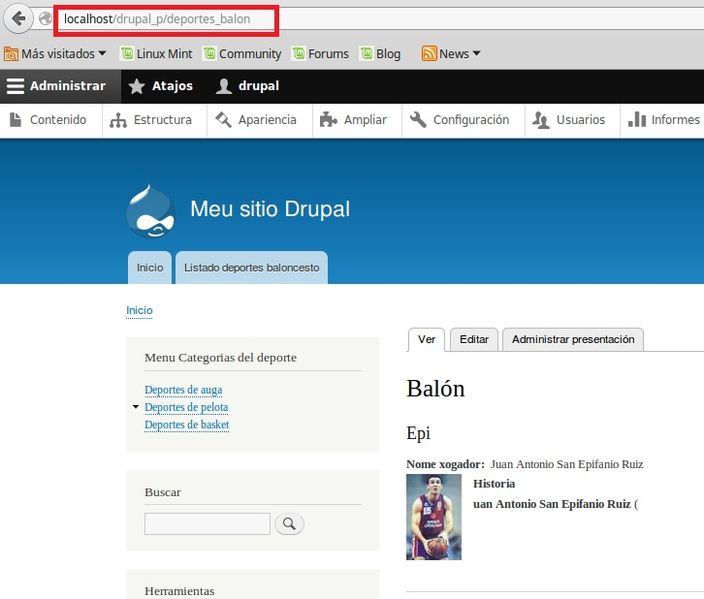Click the Epi article heading

pos(418,434)
